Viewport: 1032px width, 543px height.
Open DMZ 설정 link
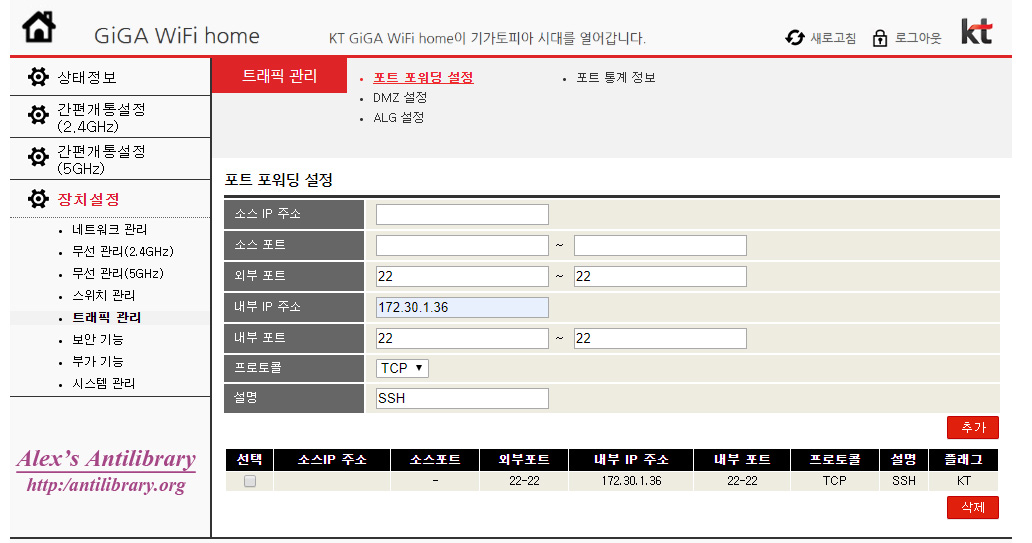(x=400, y=97)
